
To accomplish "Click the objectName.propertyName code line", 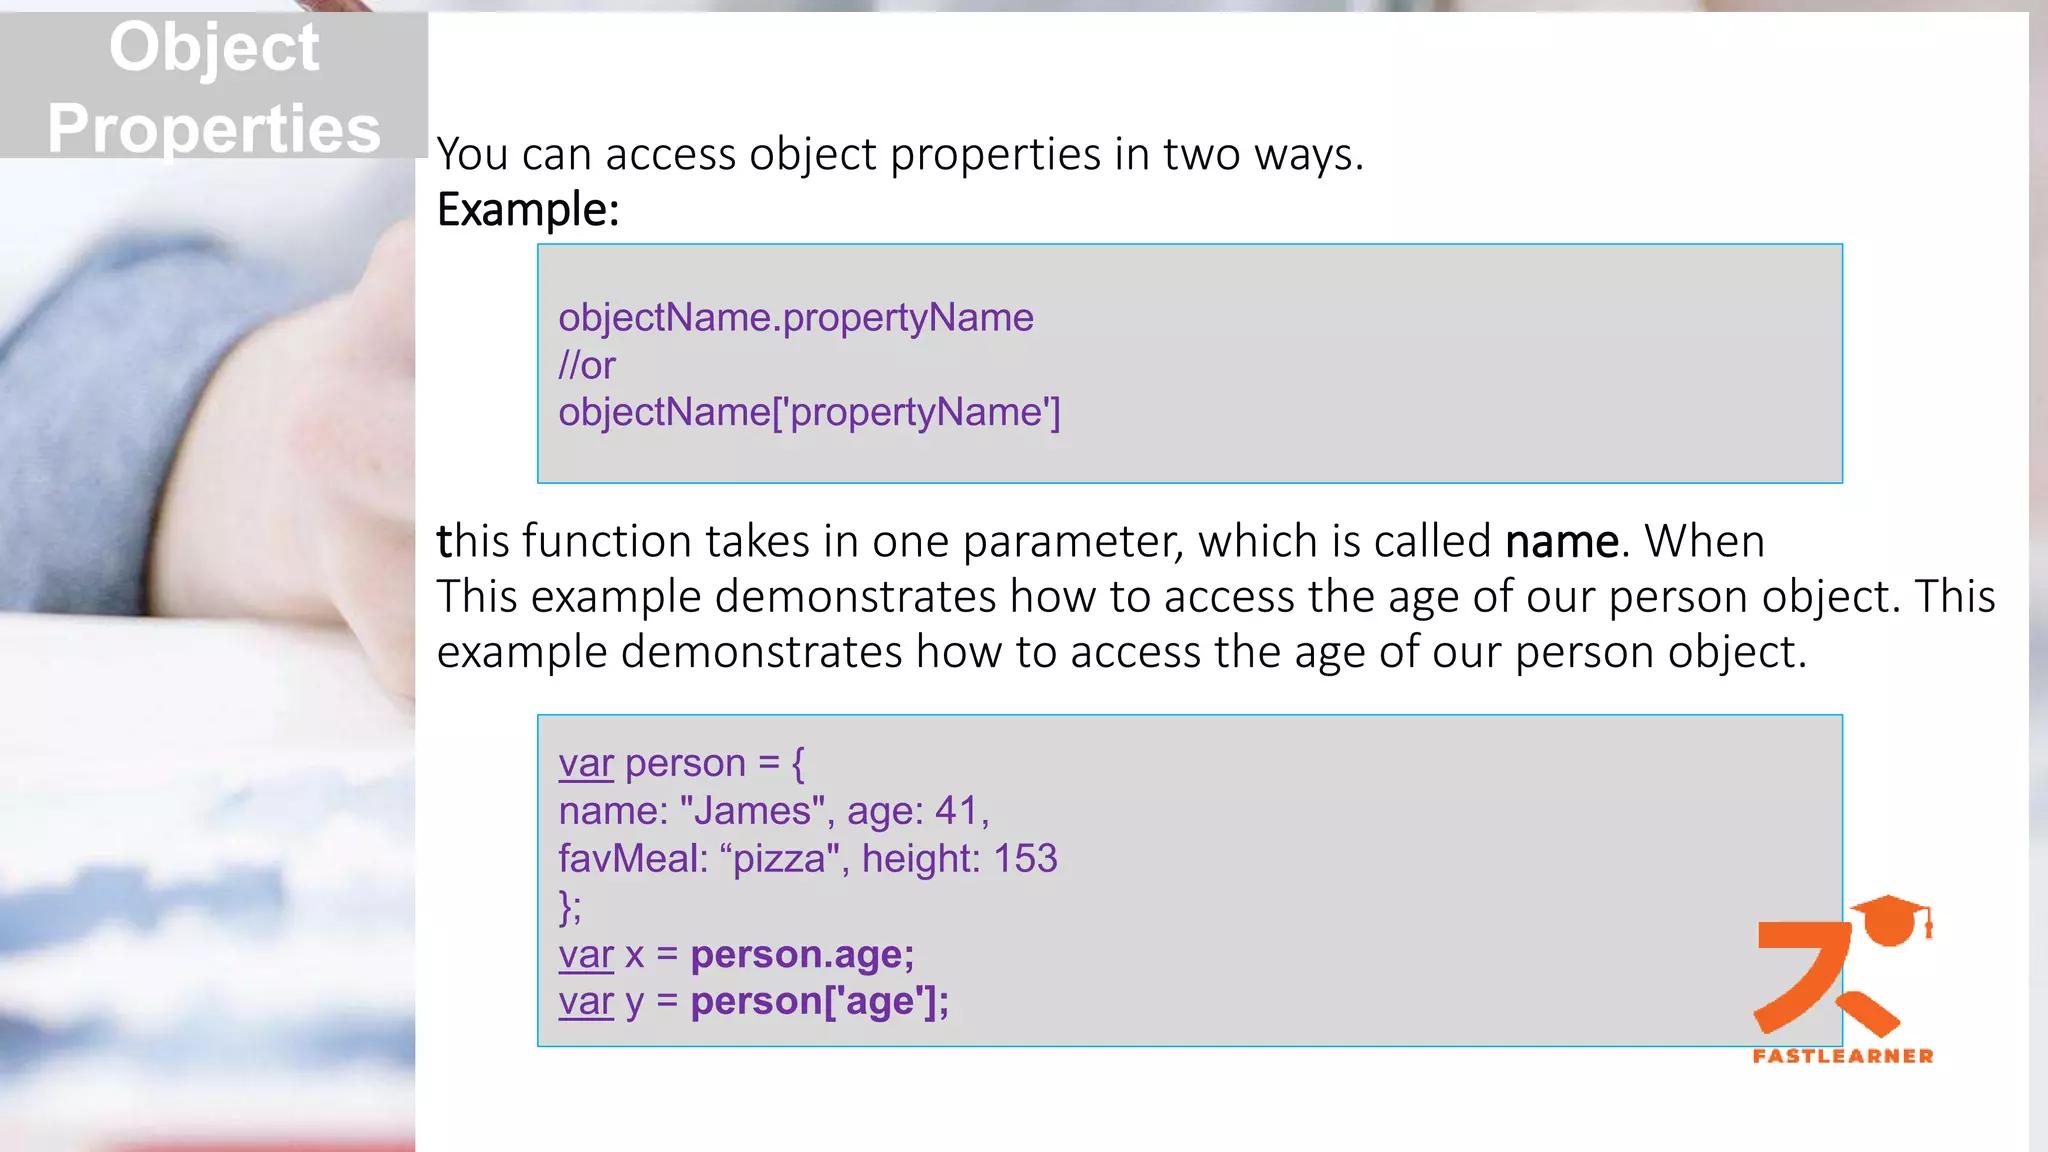I will click(795, 317).
